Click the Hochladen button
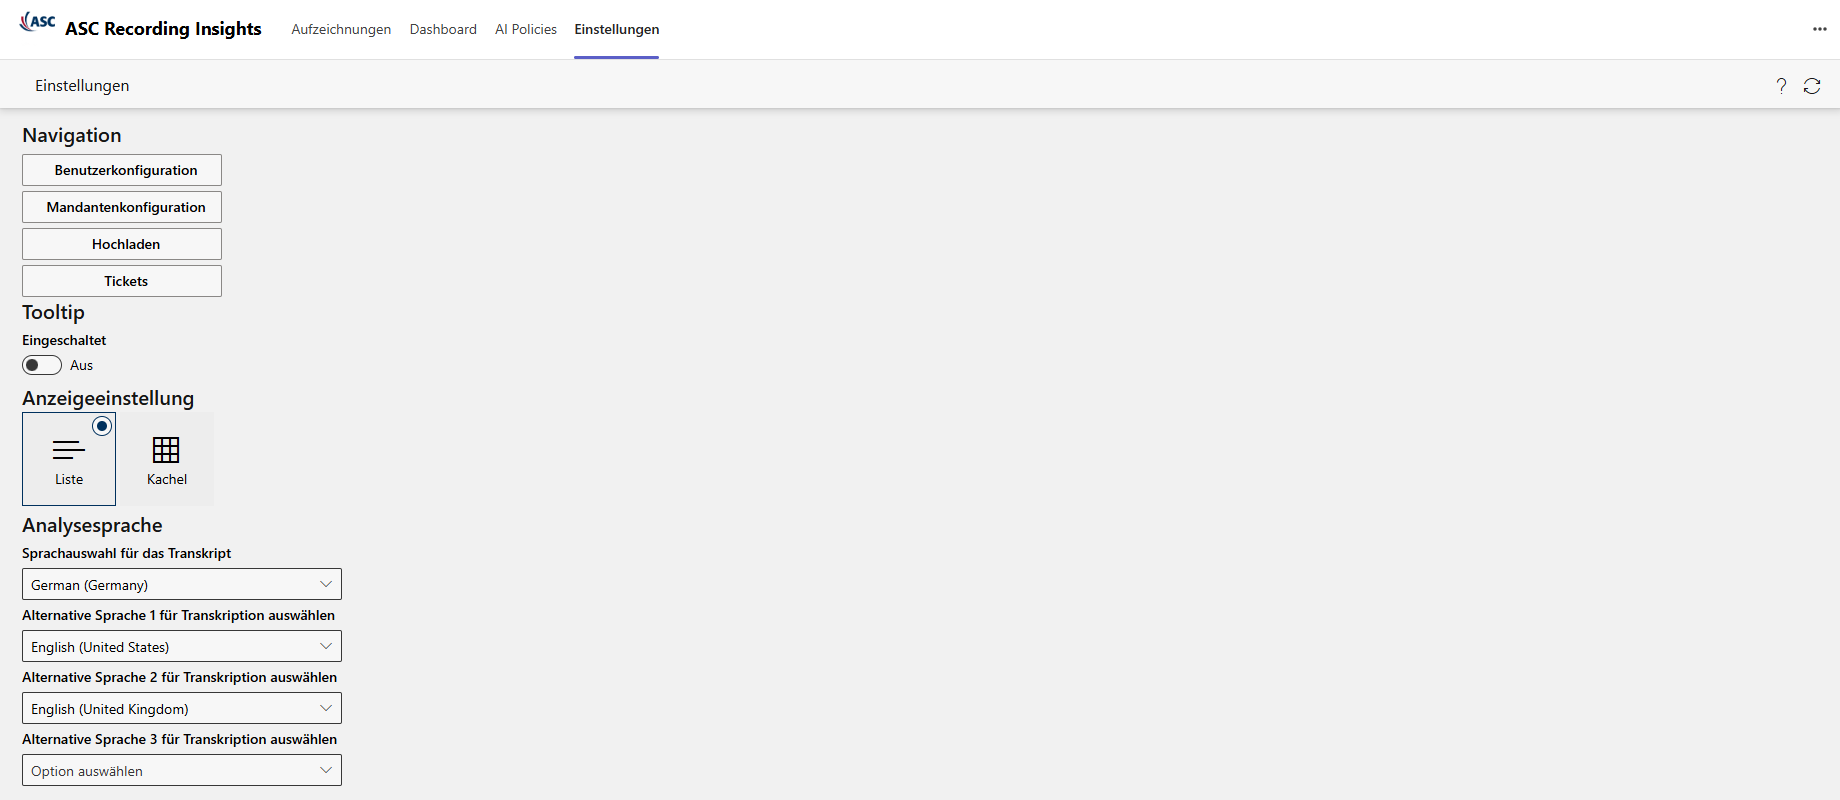This screenshot has height=800, width=1840. 122,244
